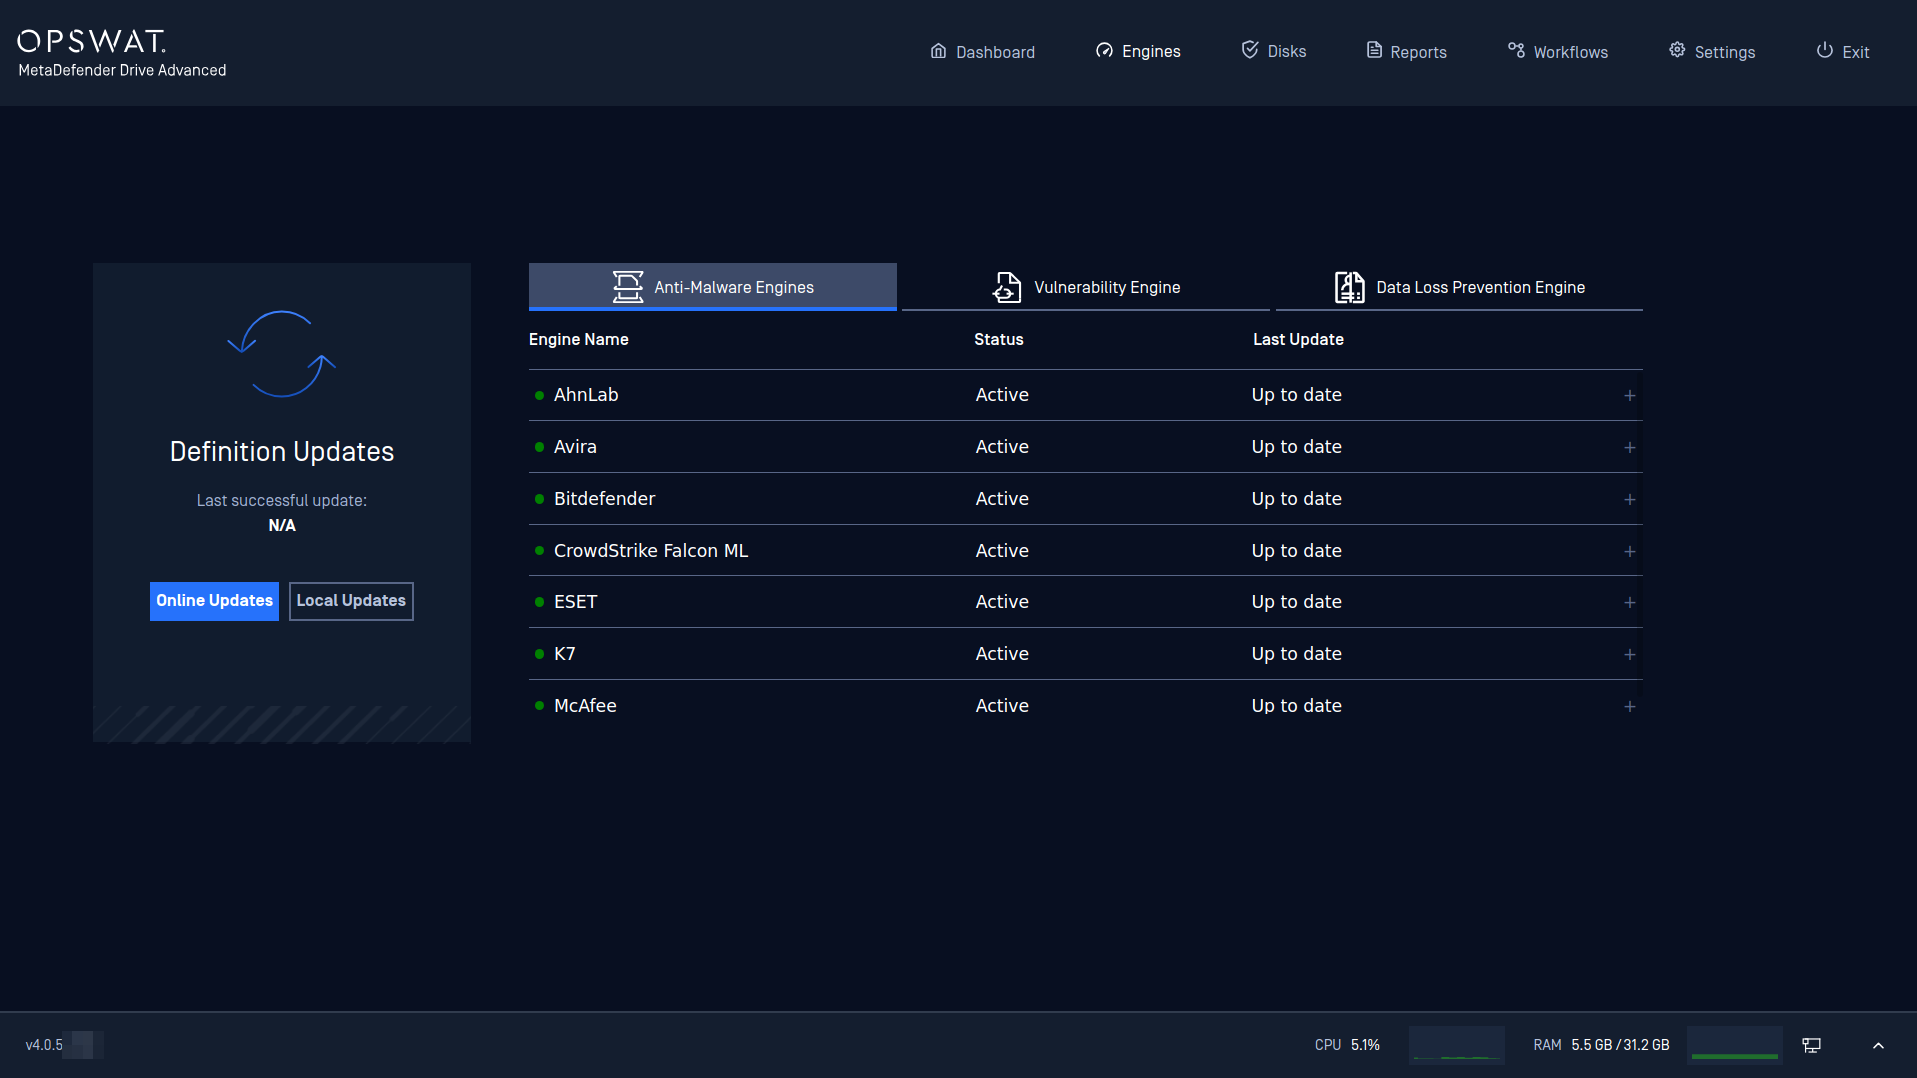
Task: Go to the Engines page
Action: (1138, 51)
